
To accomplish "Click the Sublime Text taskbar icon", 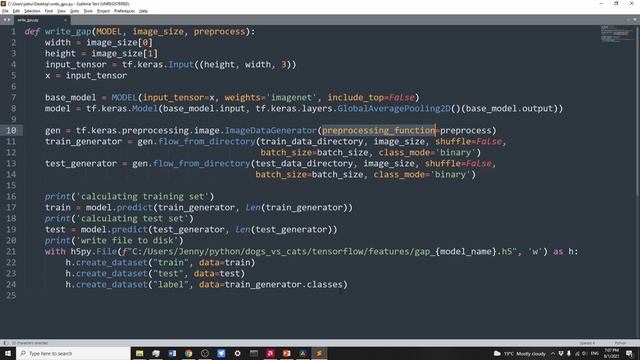I will [319, 353].
